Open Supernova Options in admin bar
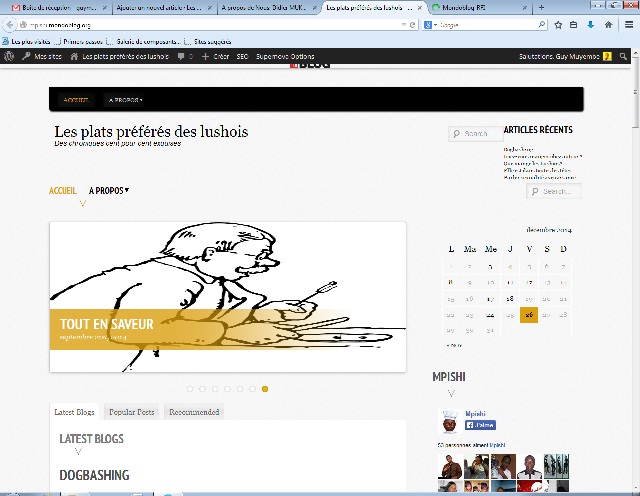This screenshot has width=640, height=496. [x=285, y=56]
